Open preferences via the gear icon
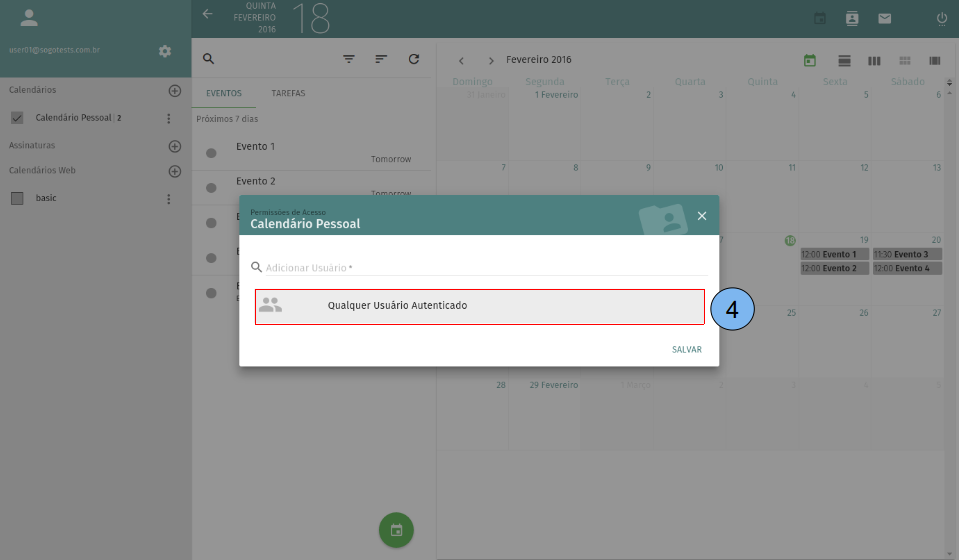Viewport: 960px width, 560px height. 165,51
